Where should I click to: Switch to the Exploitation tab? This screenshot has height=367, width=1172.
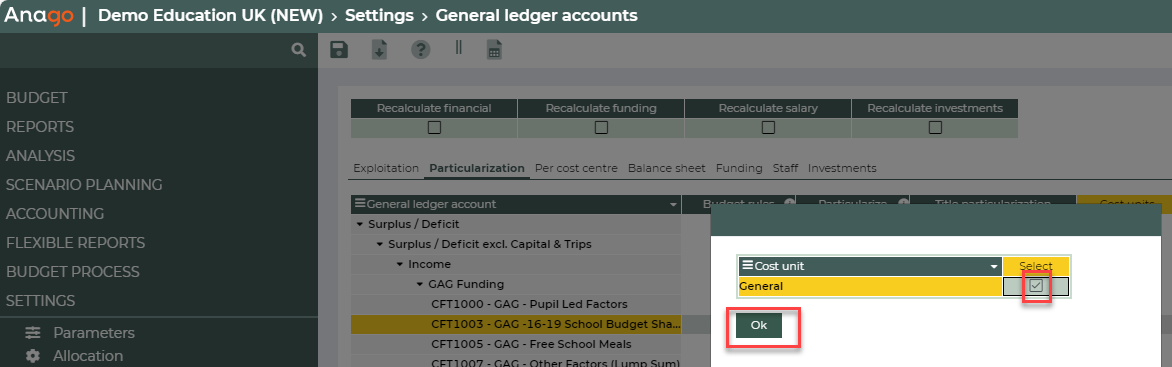(386, 168)
